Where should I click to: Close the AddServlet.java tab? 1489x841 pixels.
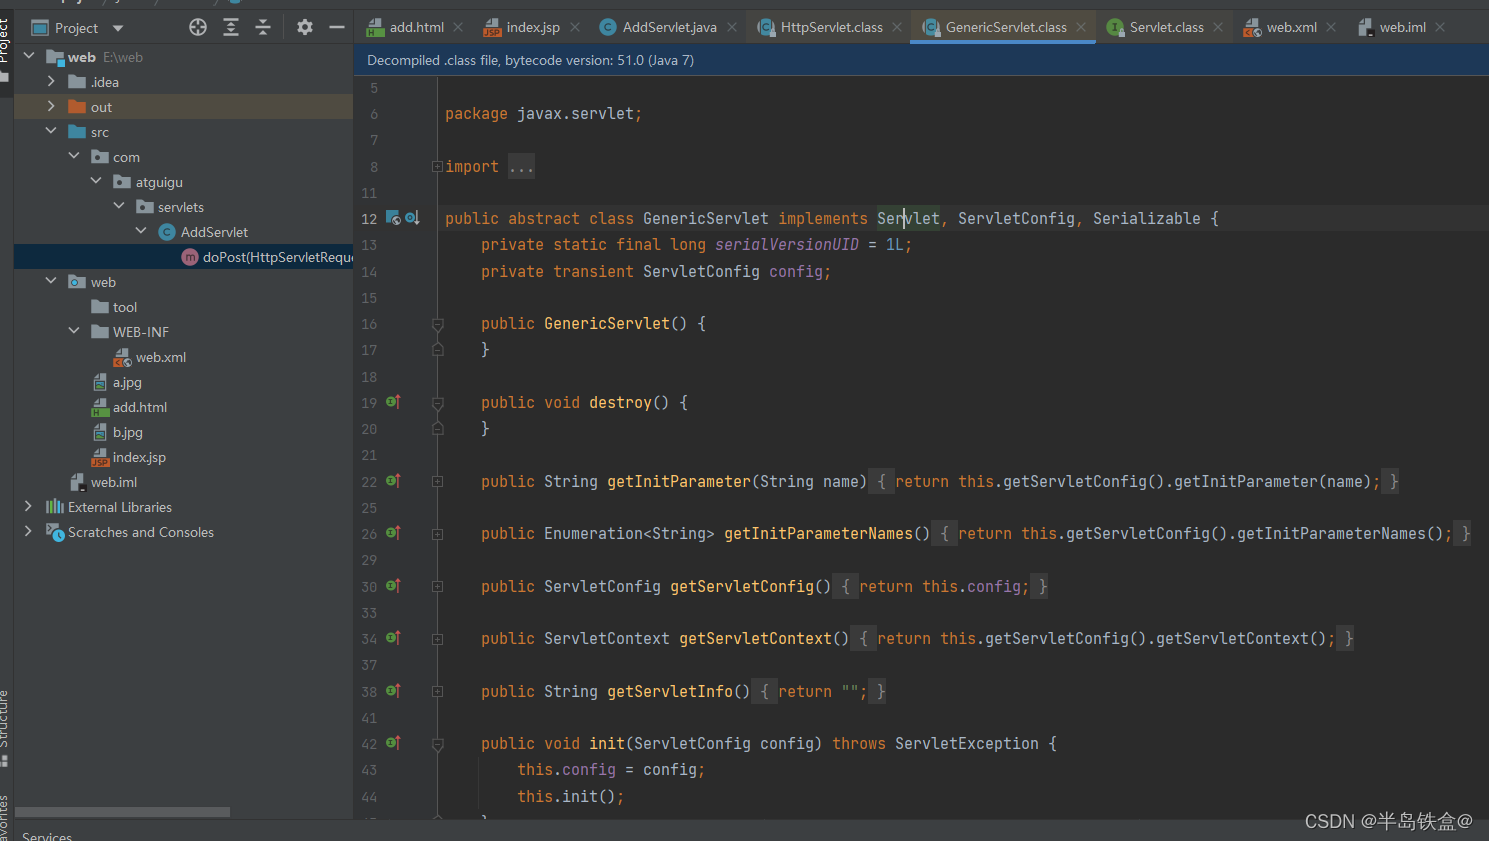(x=732, y=27)
